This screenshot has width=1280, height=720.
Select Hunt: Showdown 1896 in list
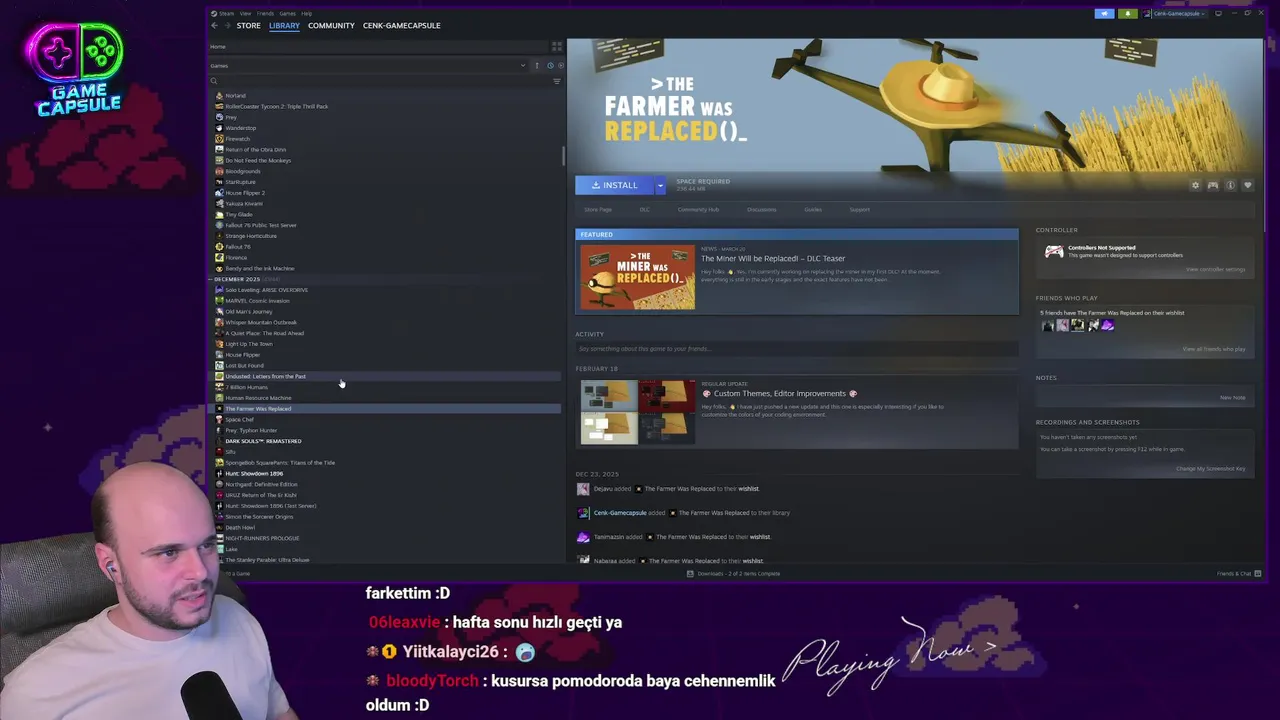385,474
